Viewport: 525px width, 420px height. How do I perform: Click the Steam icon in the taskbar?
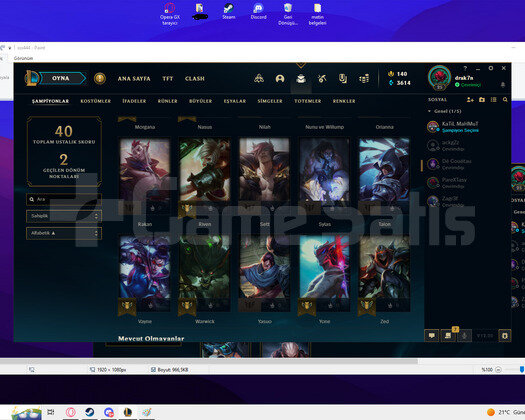pos(89,412)
